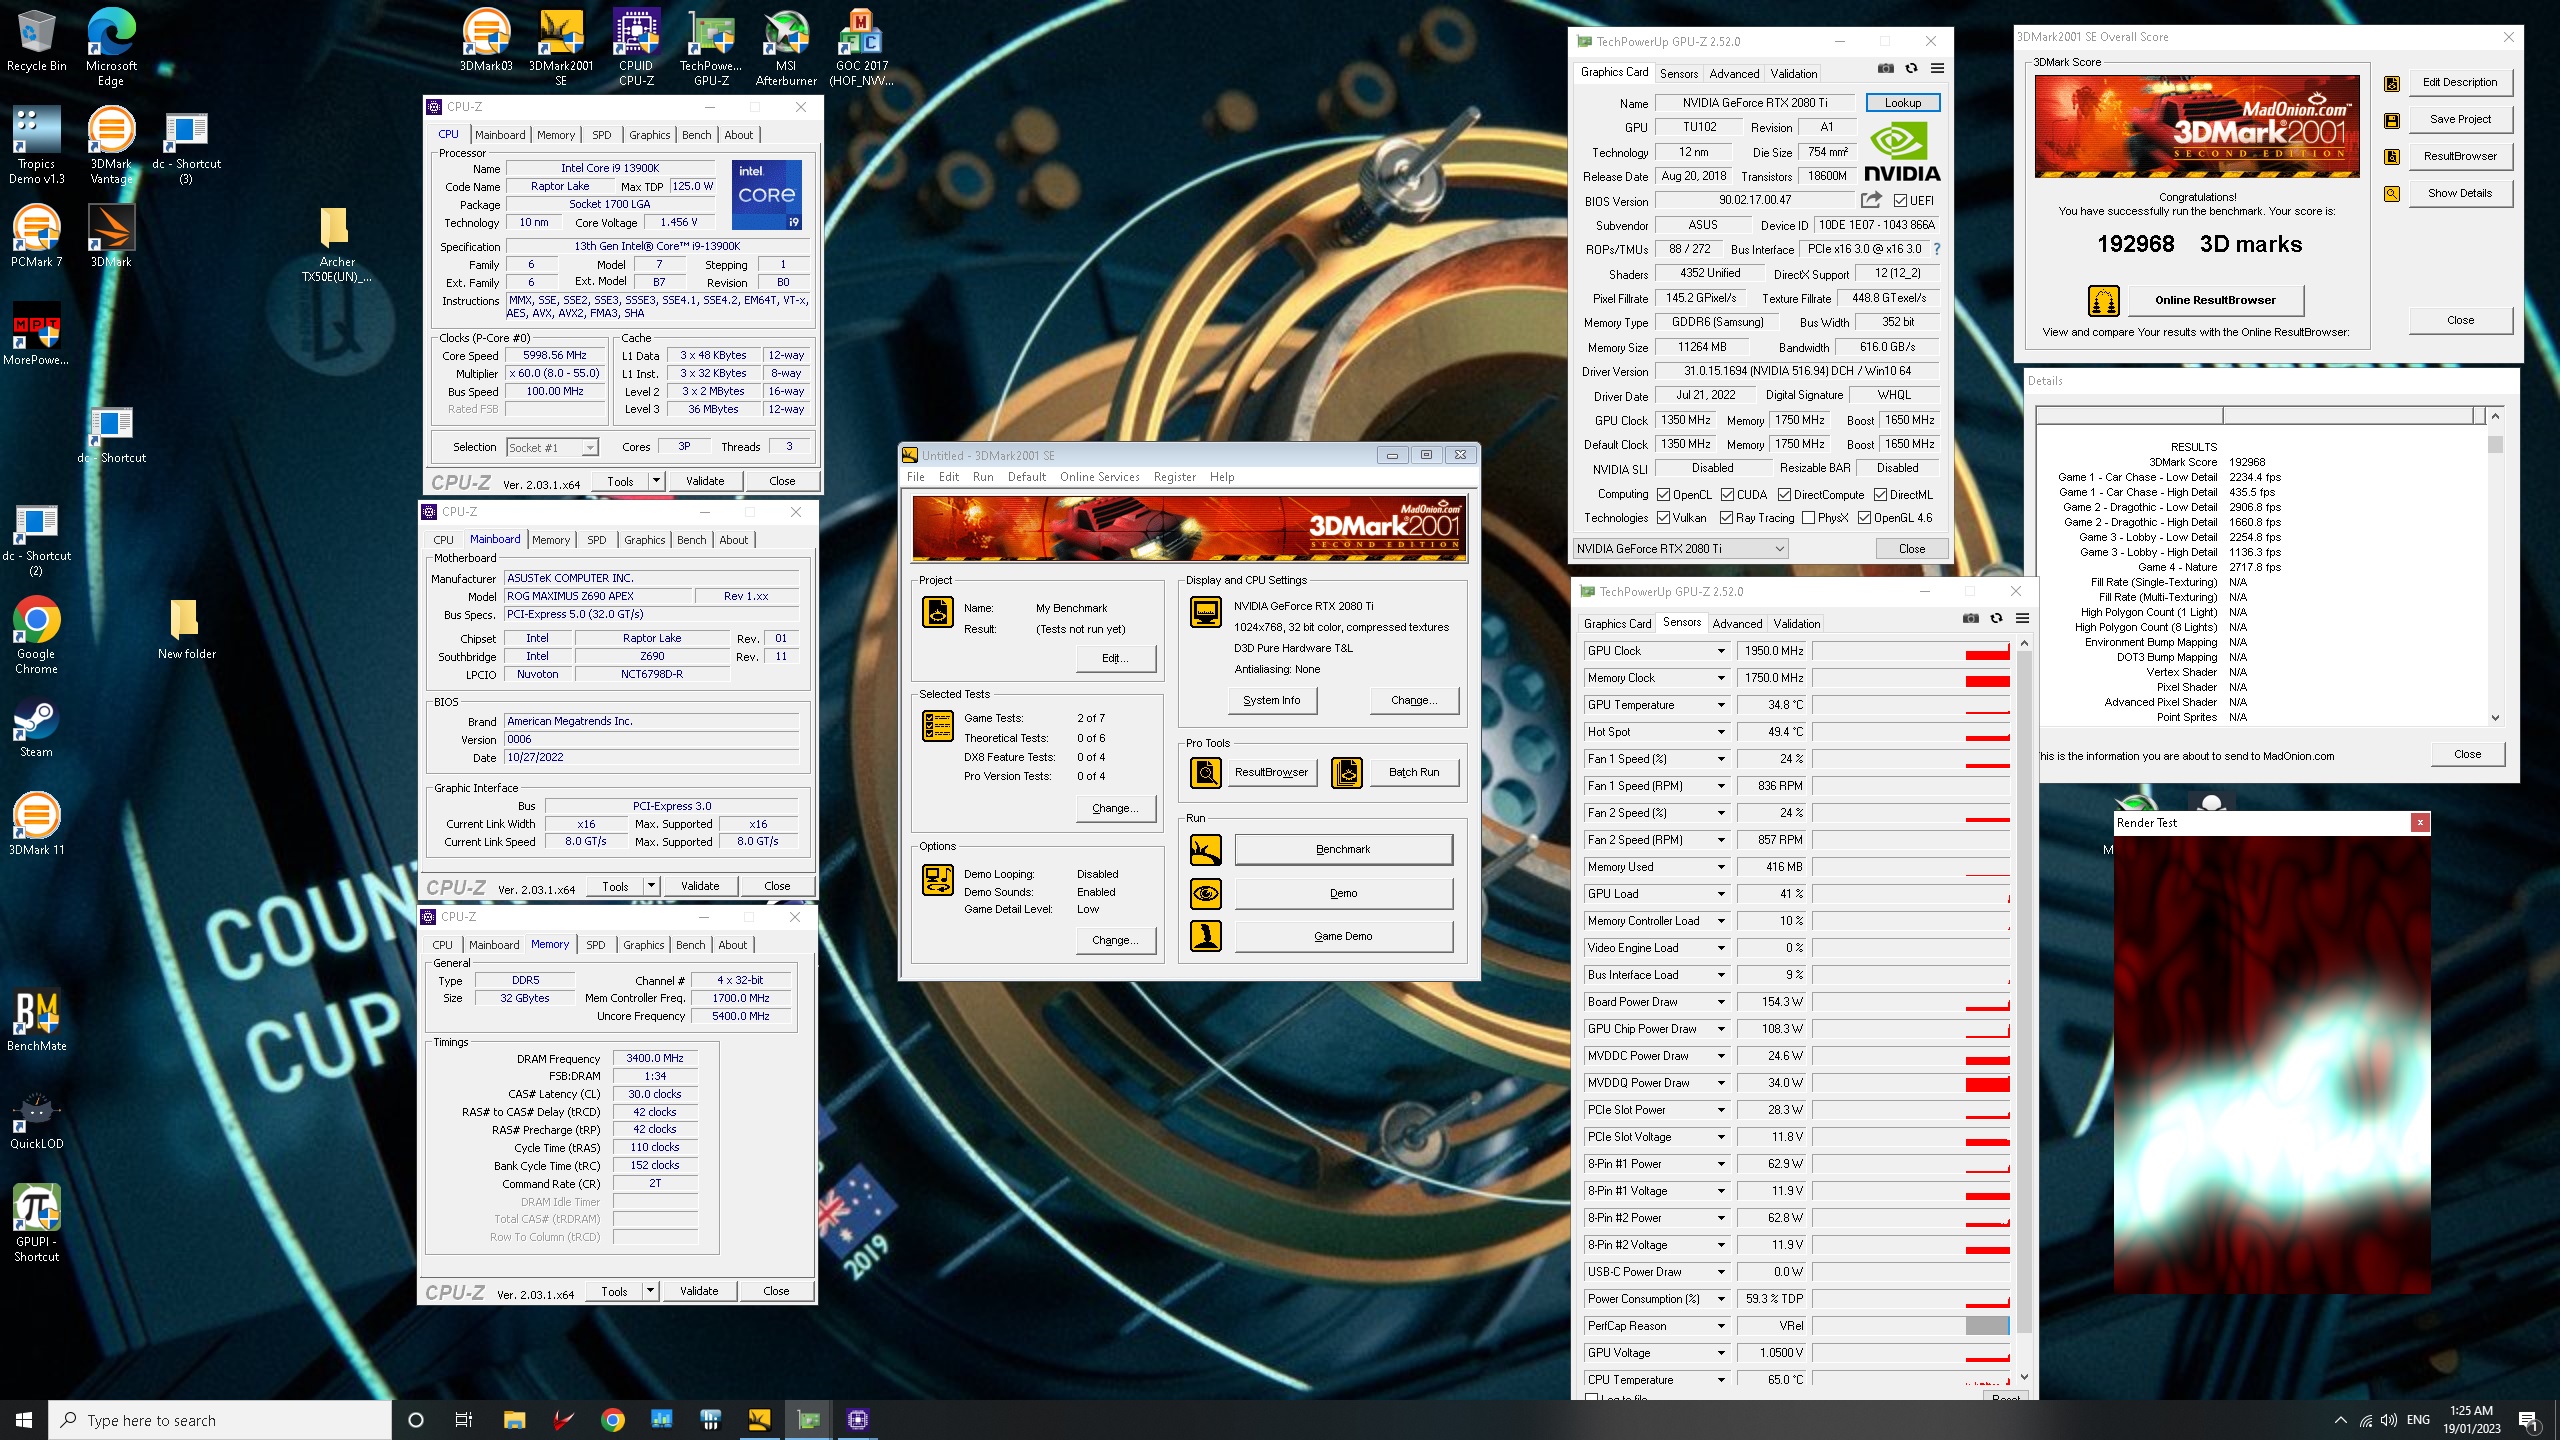Open the Tropics Demo v1.3 icon
The image size is (2560, 1440).
37,145
